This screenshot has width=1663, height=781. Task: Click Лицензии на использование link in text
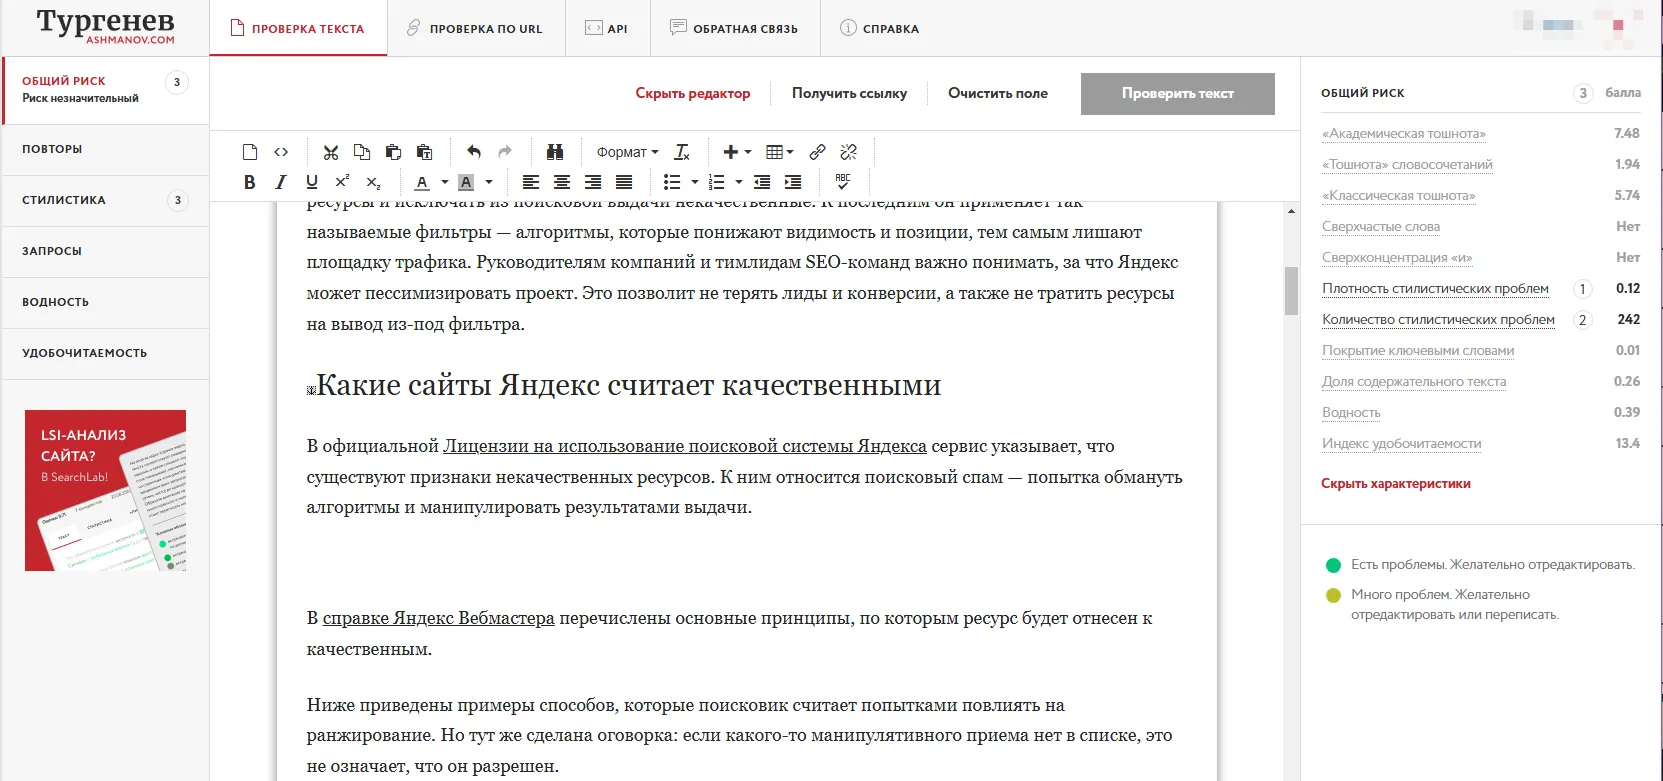685,446
